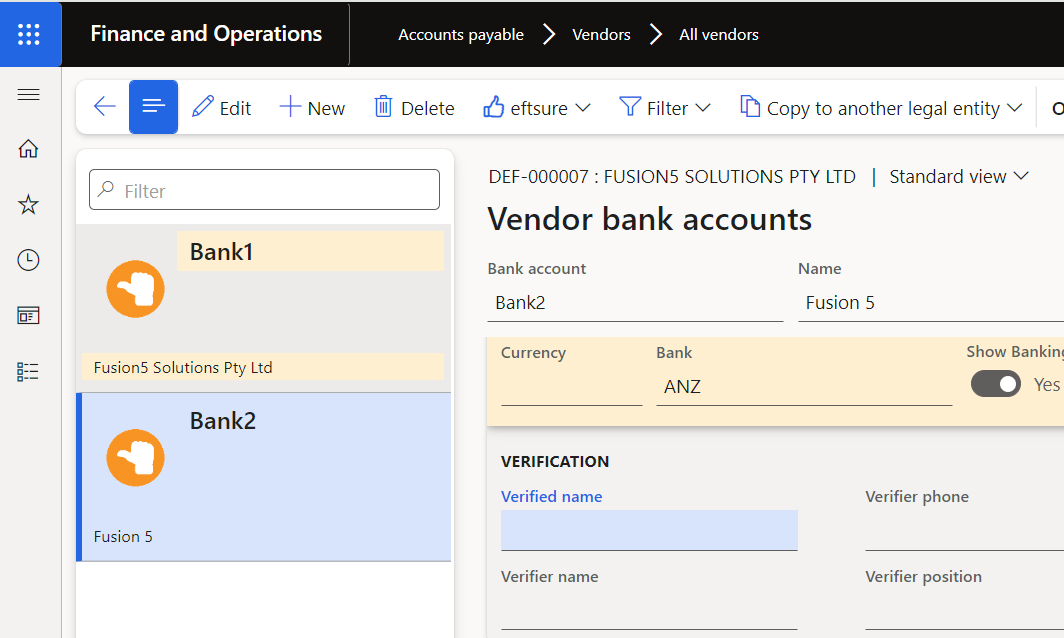Open Favorites star icon in sidebar
Image resolution: width=1064 pixels, height=638 pixels.
[28, 204]
